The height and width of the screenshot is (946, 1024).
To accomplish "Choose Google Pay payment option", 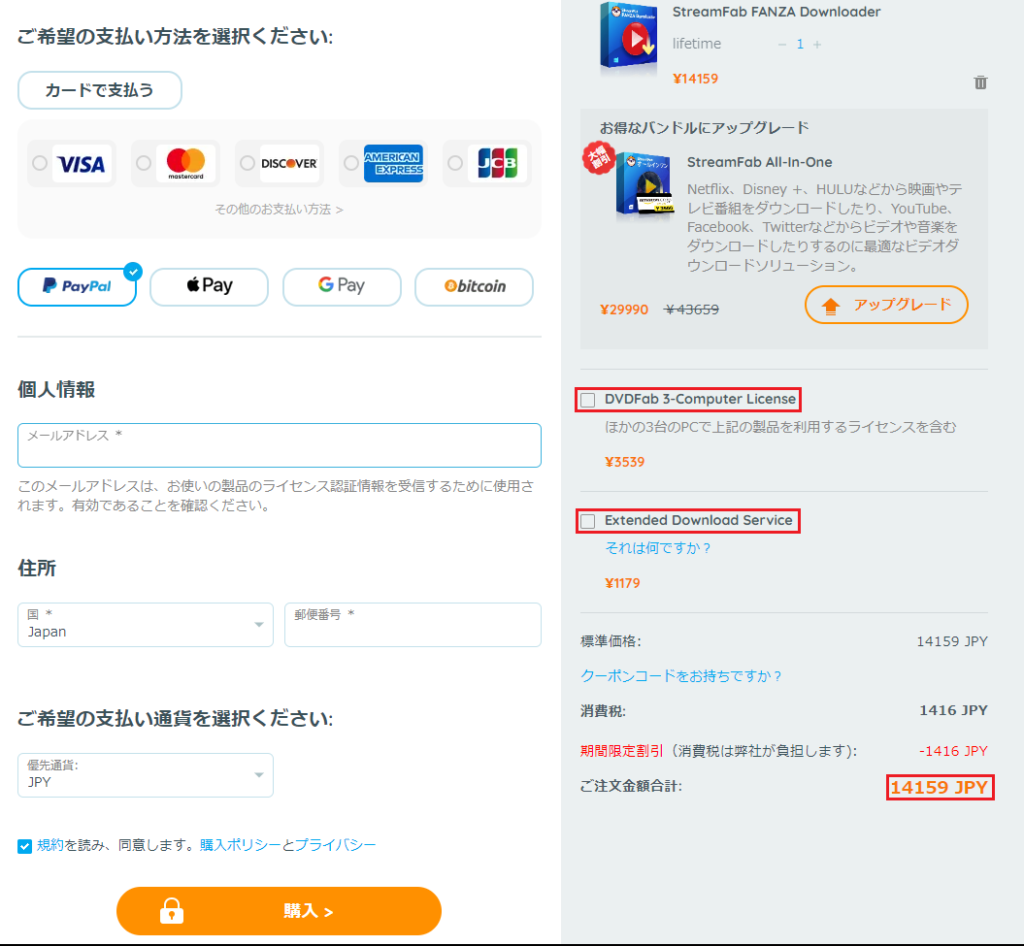I will [x=342, y=287].
